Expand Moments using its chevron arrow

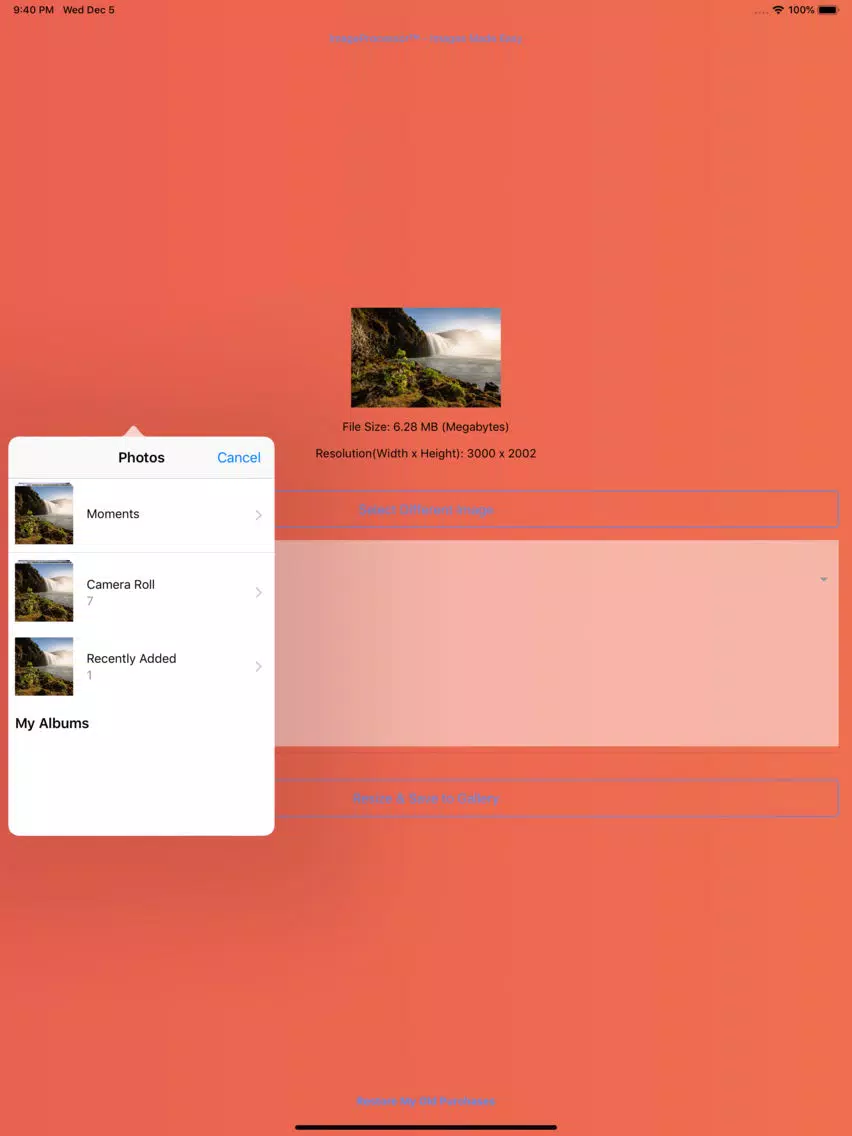click(259, 514)
